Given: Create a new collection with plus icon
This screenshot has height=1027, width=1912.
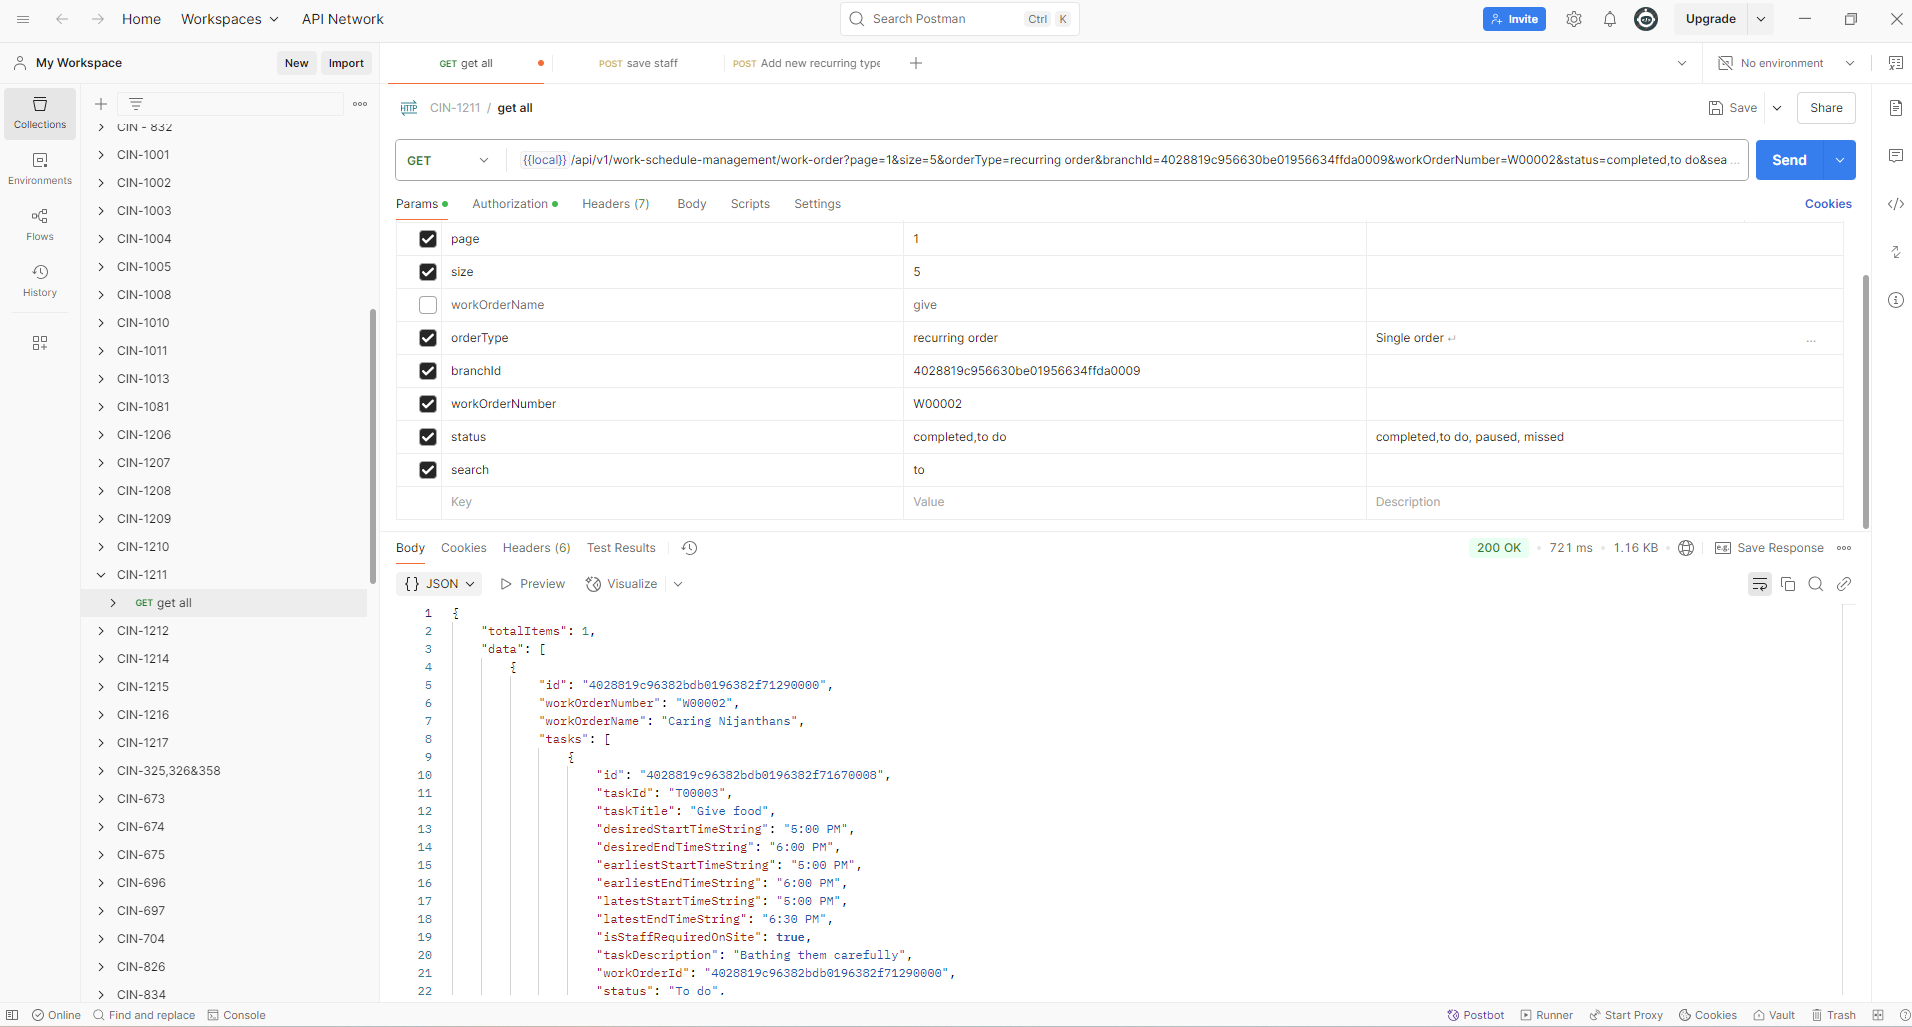Looking at the screenshot, I should pyautogui.click(x=101, y=104).
